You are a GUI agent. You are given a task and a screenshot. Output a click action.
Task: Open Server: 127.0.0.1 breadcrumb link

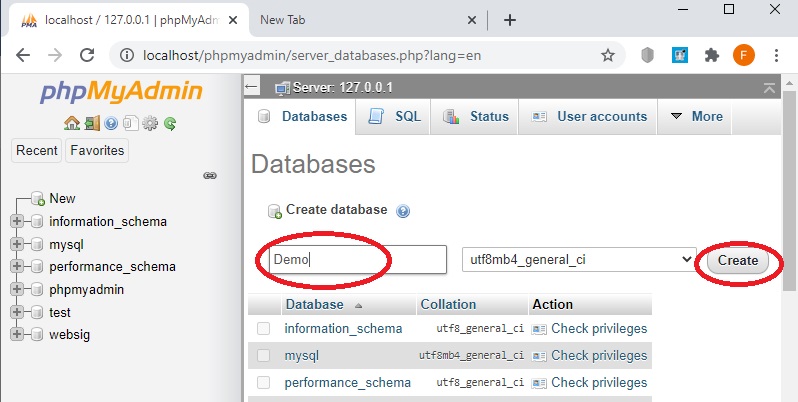[x=343, y=88]
